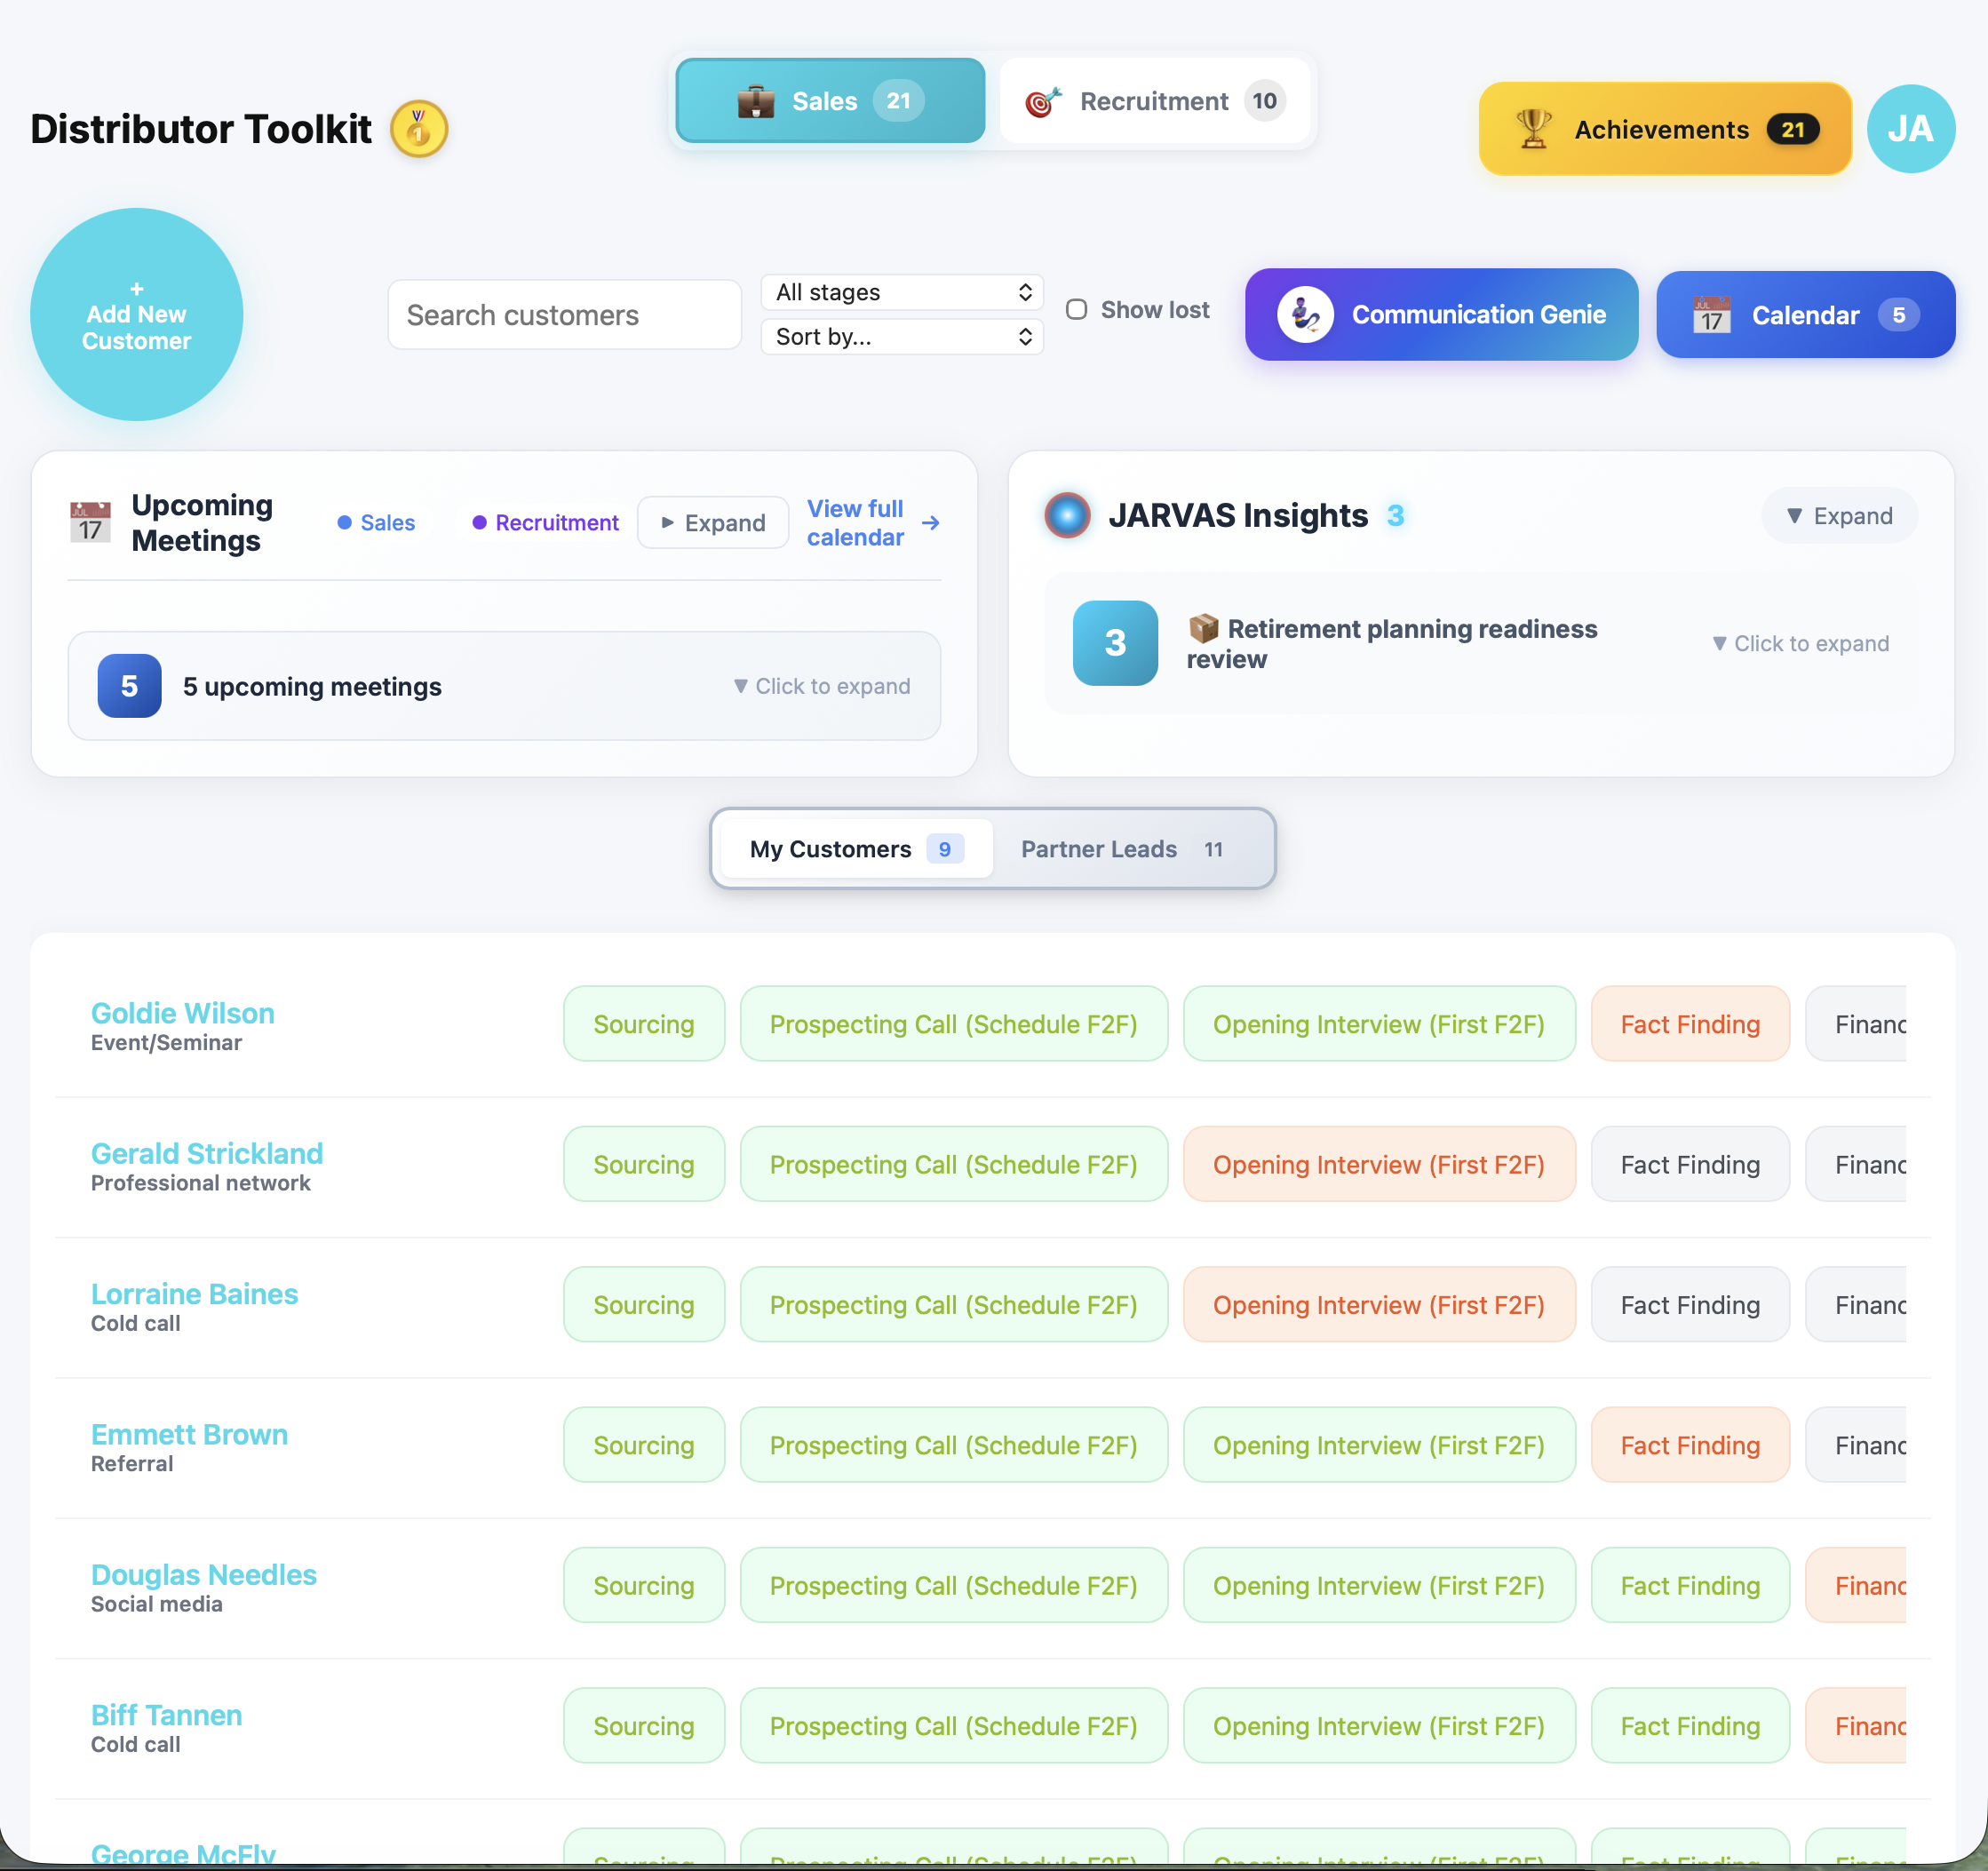This screenshot has height=1871, width=1988.
Task: Open the JA user avatar
Action: pyautogui.click(x=1910, y=129)
